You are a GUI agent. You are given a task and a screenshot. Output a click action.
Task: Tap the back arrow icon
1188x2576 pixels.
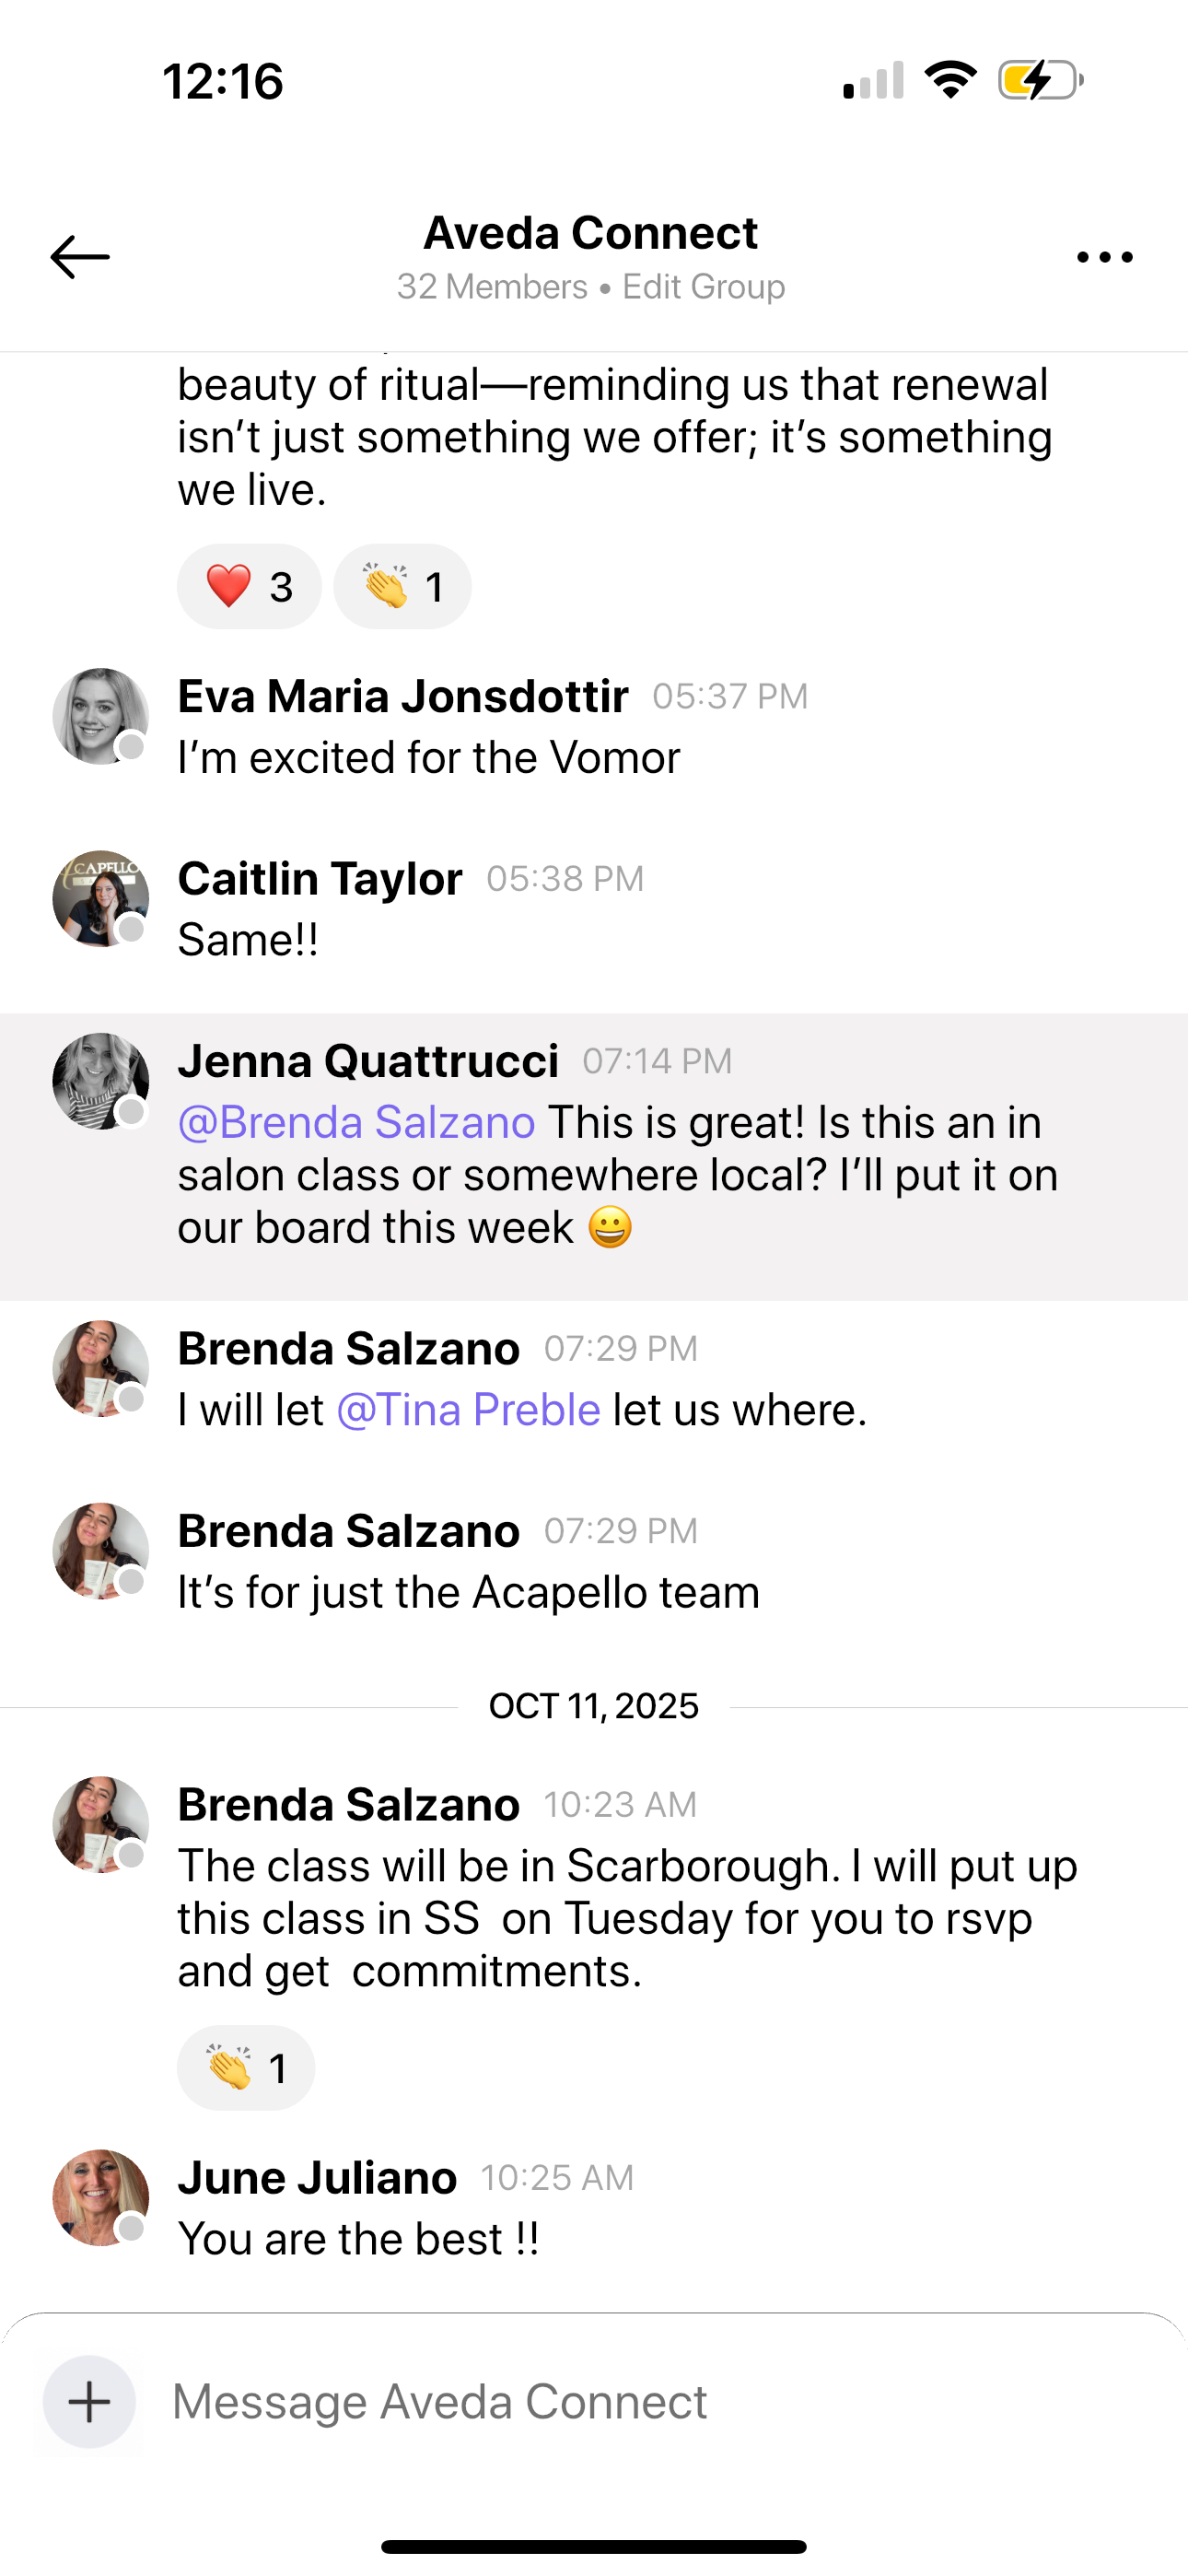click(80, 257)
